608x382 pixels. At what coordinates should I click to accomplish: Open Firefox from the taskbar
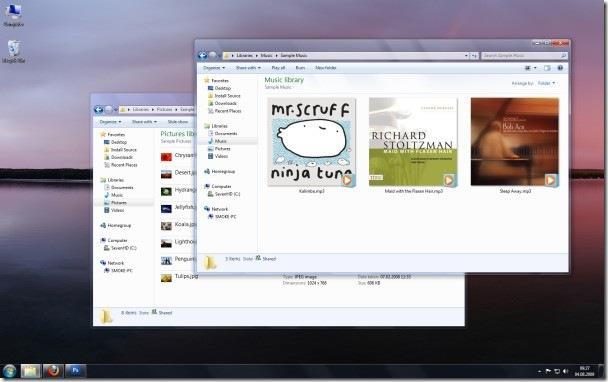53,371
